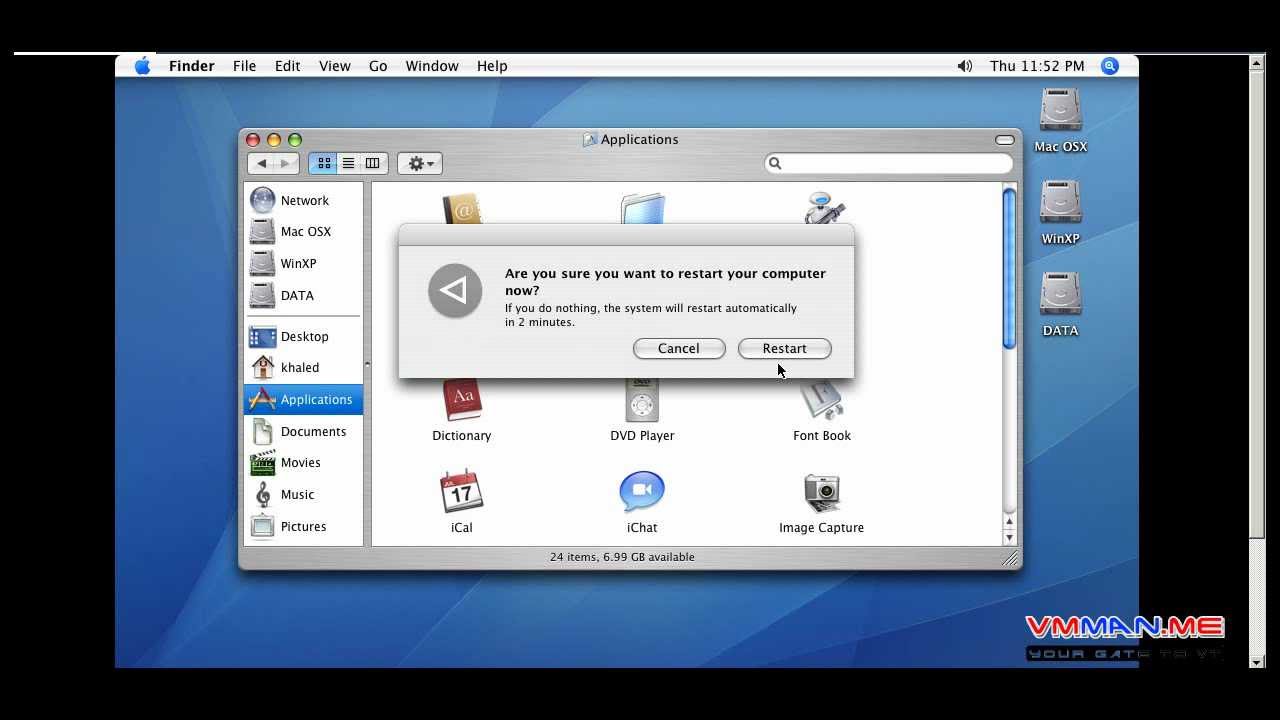
Task: Open the Action gear dropdown
Action: point(420,163)
